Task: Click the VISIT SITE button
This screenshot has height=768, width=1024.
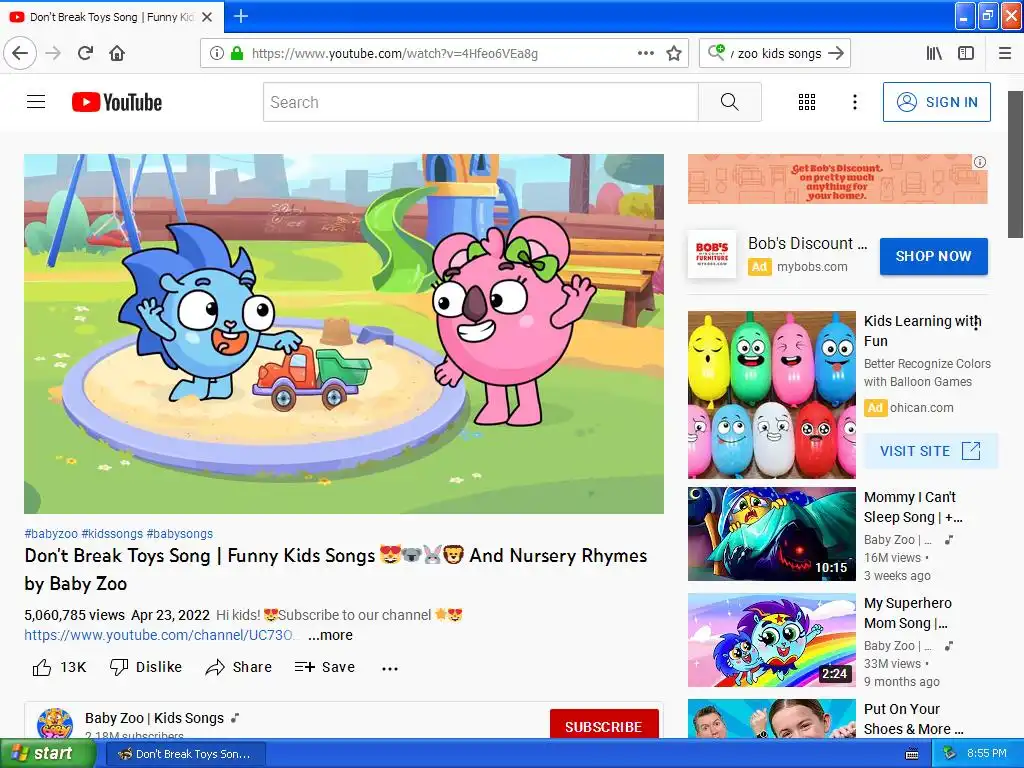Action: click(x=930, y=451)
